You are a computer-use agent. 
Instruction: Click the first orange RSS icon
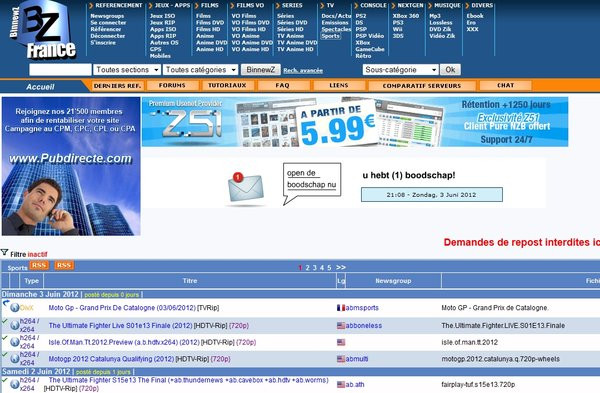click(x=39, y=265)
